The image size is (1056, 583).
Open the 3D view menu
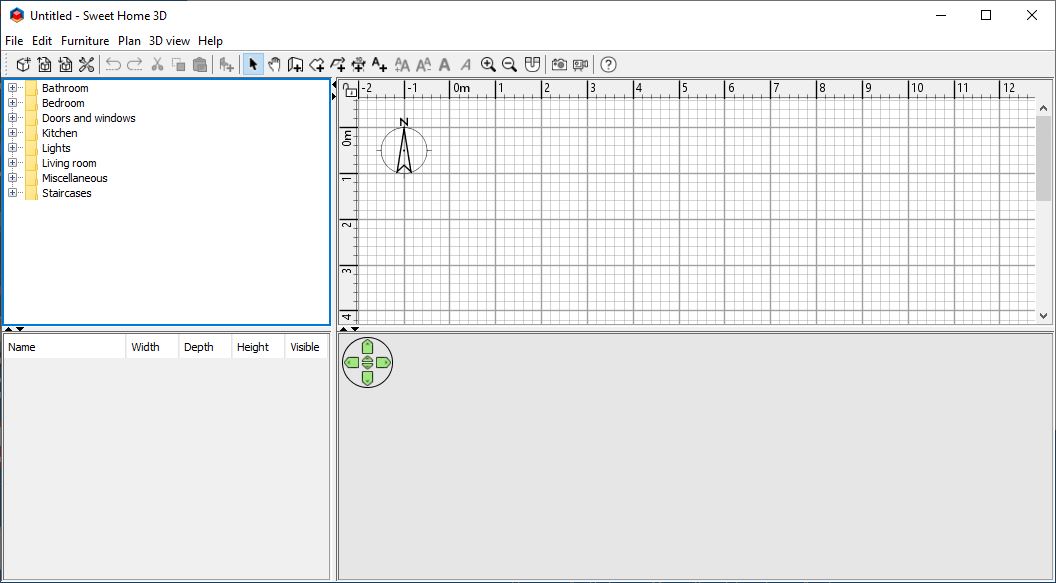pyautogui.click(x=170, y=41)
